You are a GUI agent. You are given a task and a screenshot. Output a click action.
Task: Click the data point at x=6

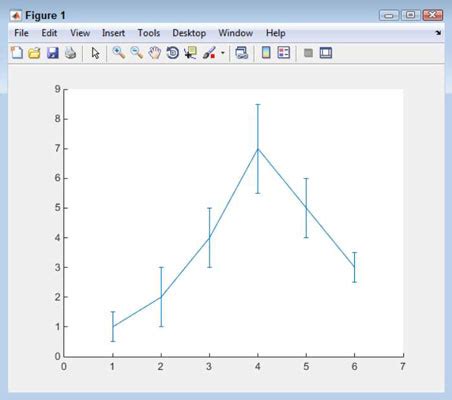tap(354, 267)
